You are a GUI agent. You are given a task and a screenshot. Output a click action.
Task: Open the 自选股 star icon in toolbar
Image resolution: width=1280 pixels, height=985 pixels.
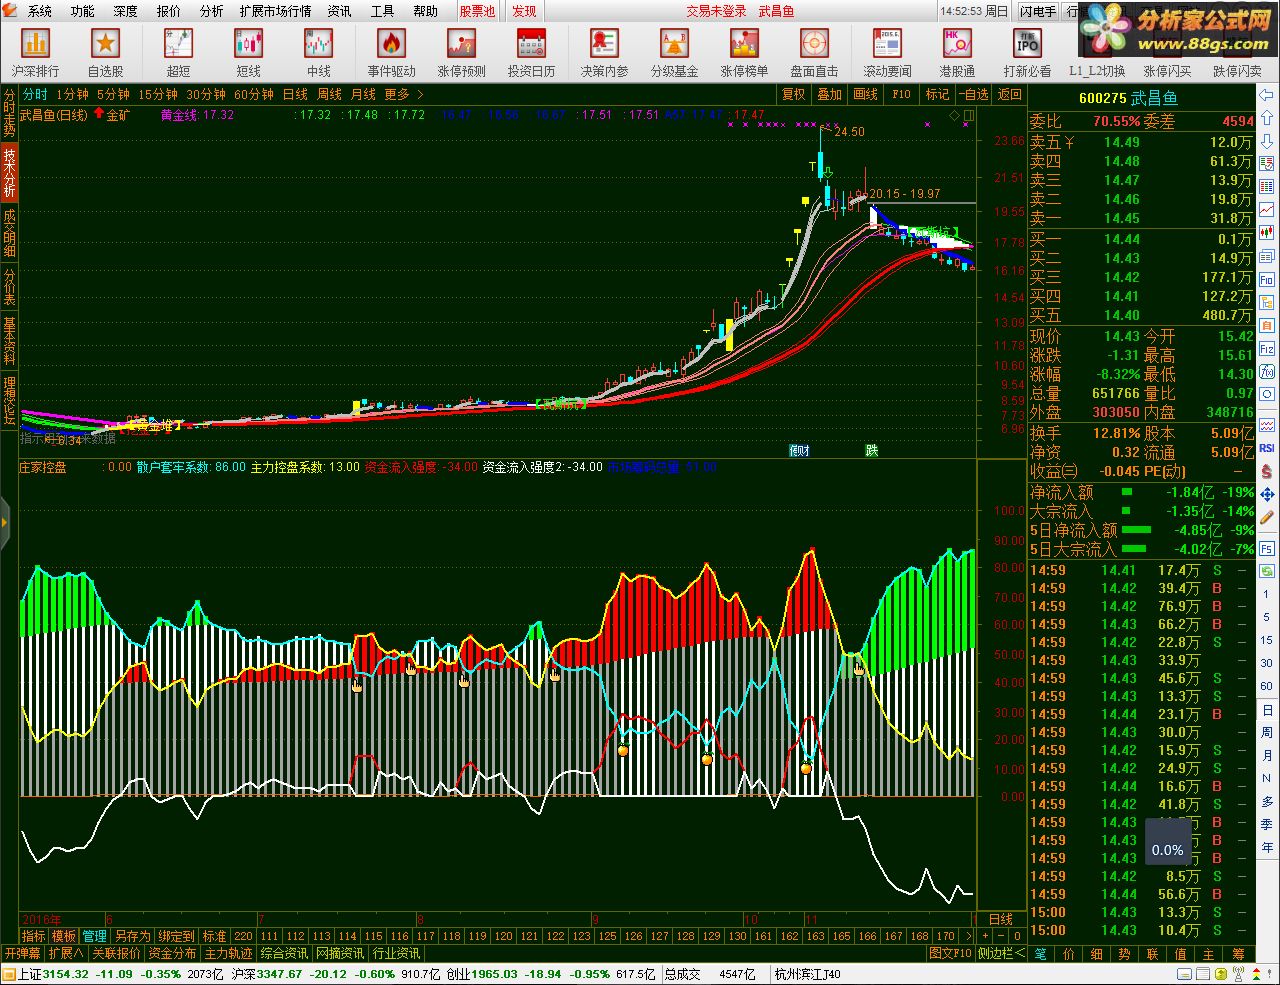click(x=106, y=53)
